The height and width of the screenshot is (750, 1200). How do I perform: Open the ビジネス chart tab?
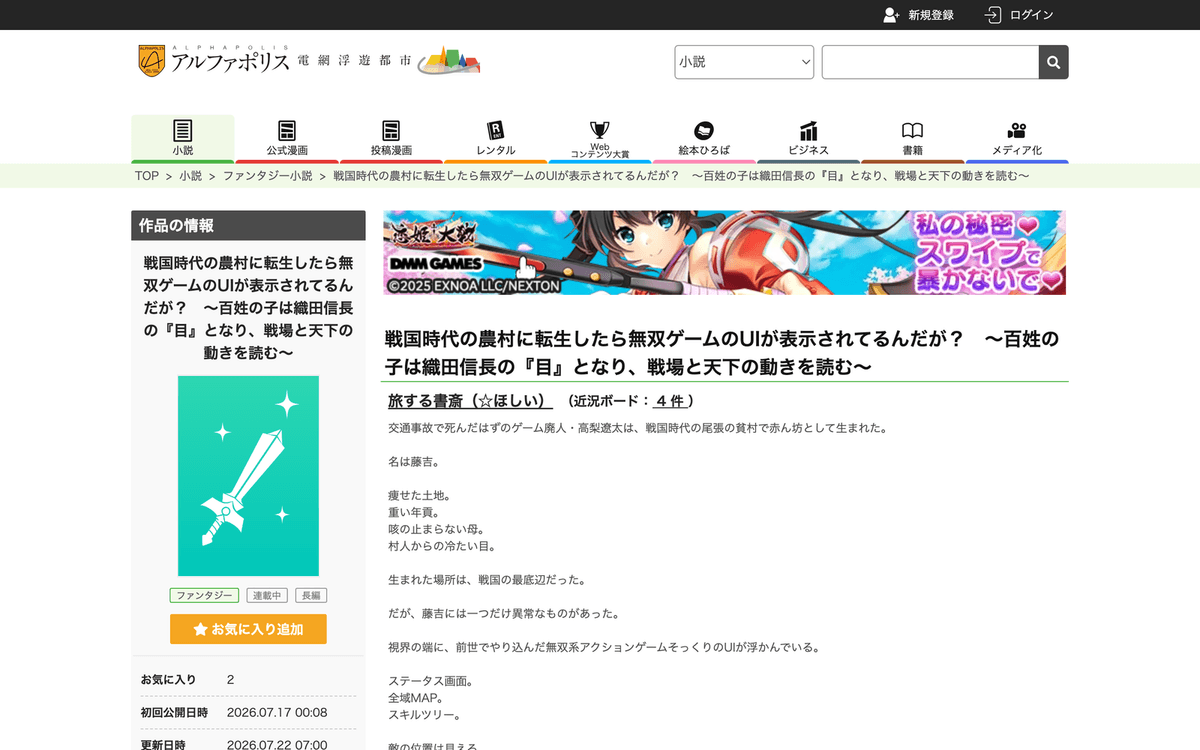pos(808,138)
